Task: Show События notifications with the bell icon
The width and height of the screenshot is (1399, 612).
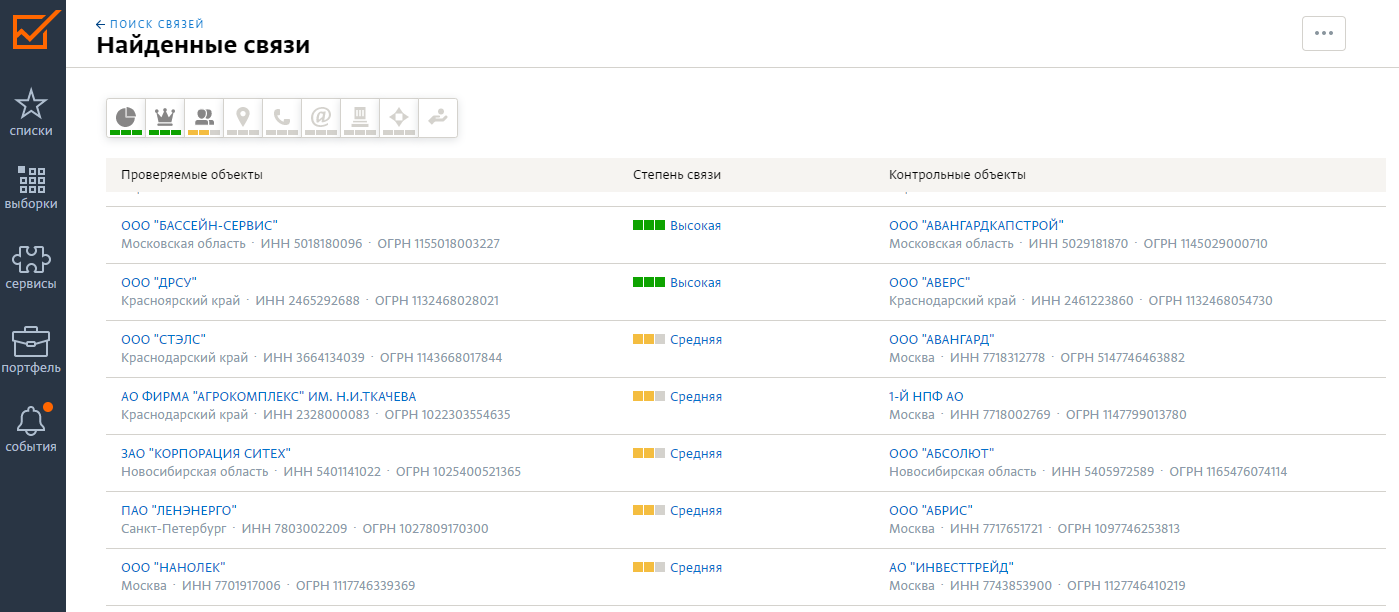Action: point(32,429)
